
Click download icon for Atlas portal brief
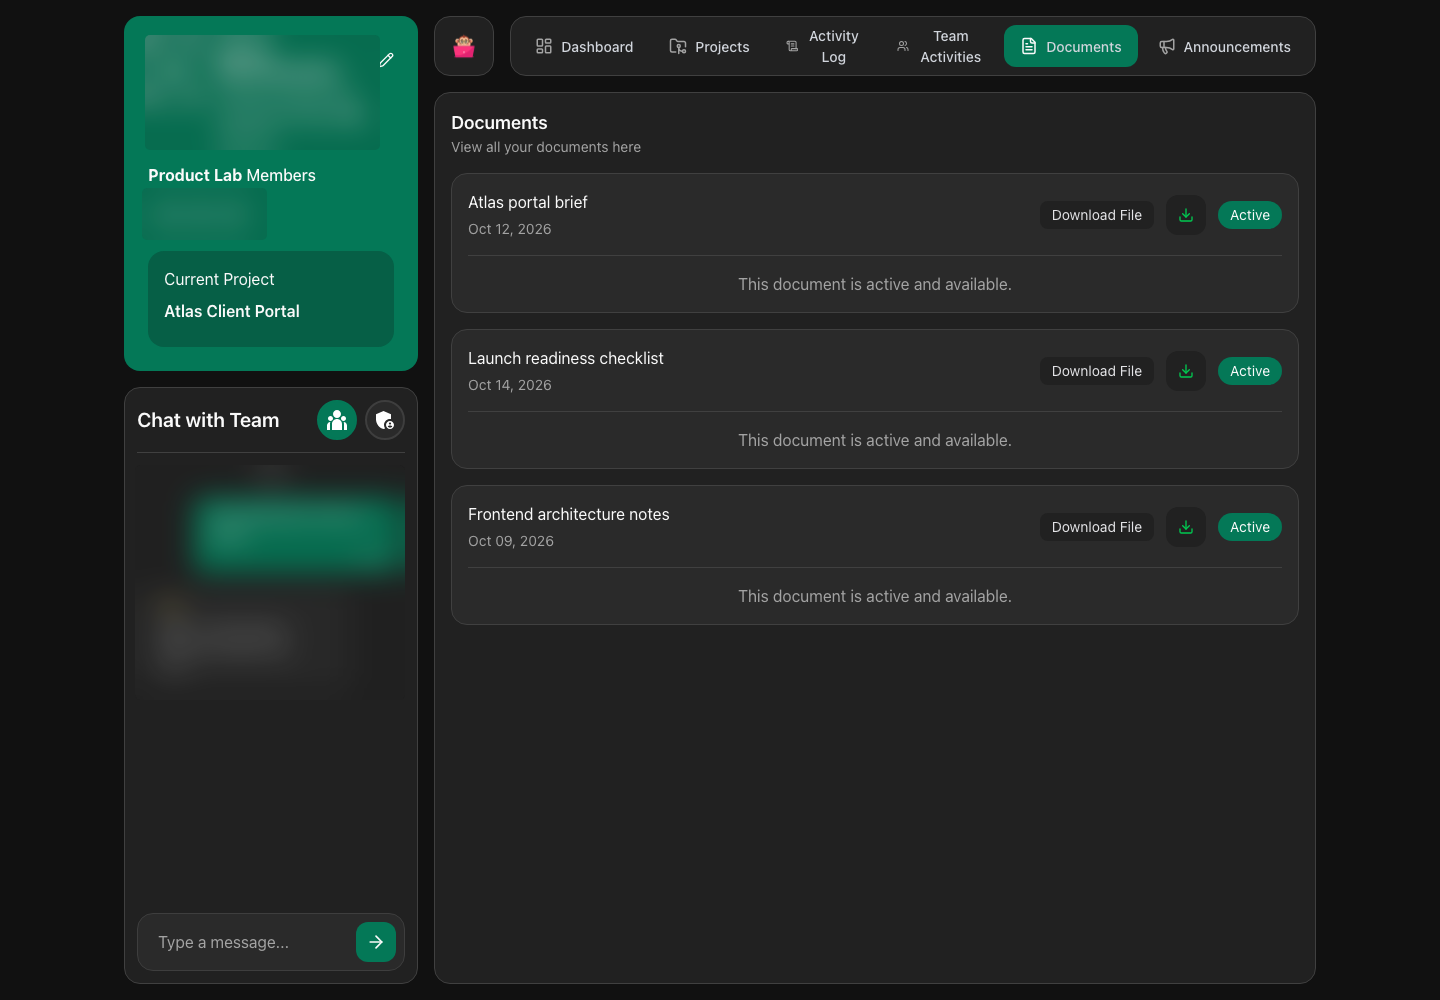[x=1186, y=215]
